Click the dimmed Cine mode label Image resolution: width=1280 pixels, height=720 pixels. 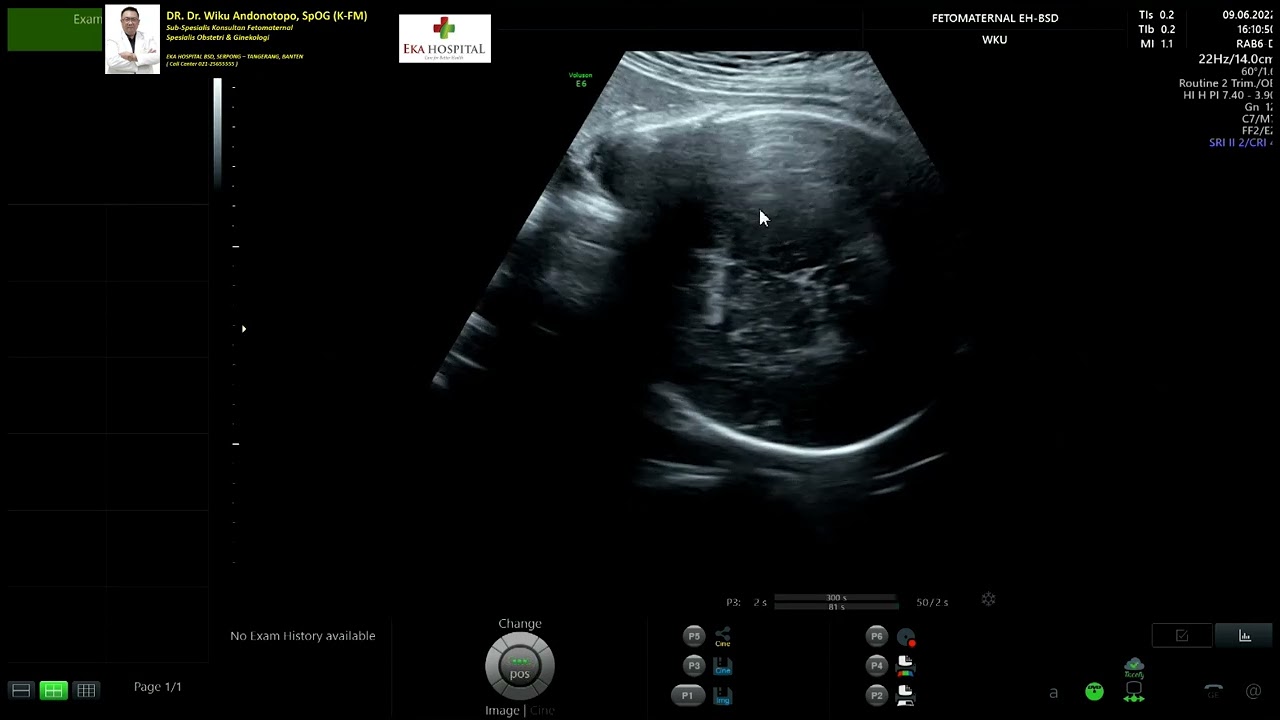point(542,710)
